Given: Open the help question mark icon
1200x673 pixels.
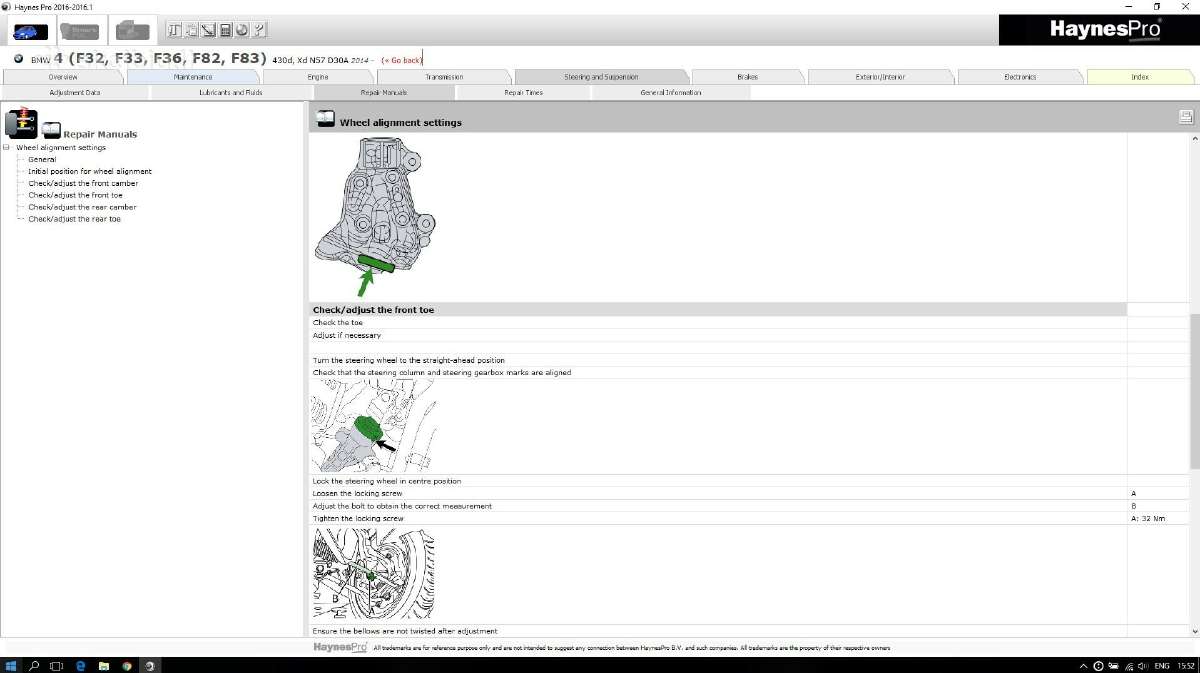Looking at the screenshot, I should [x=259, y=30].
